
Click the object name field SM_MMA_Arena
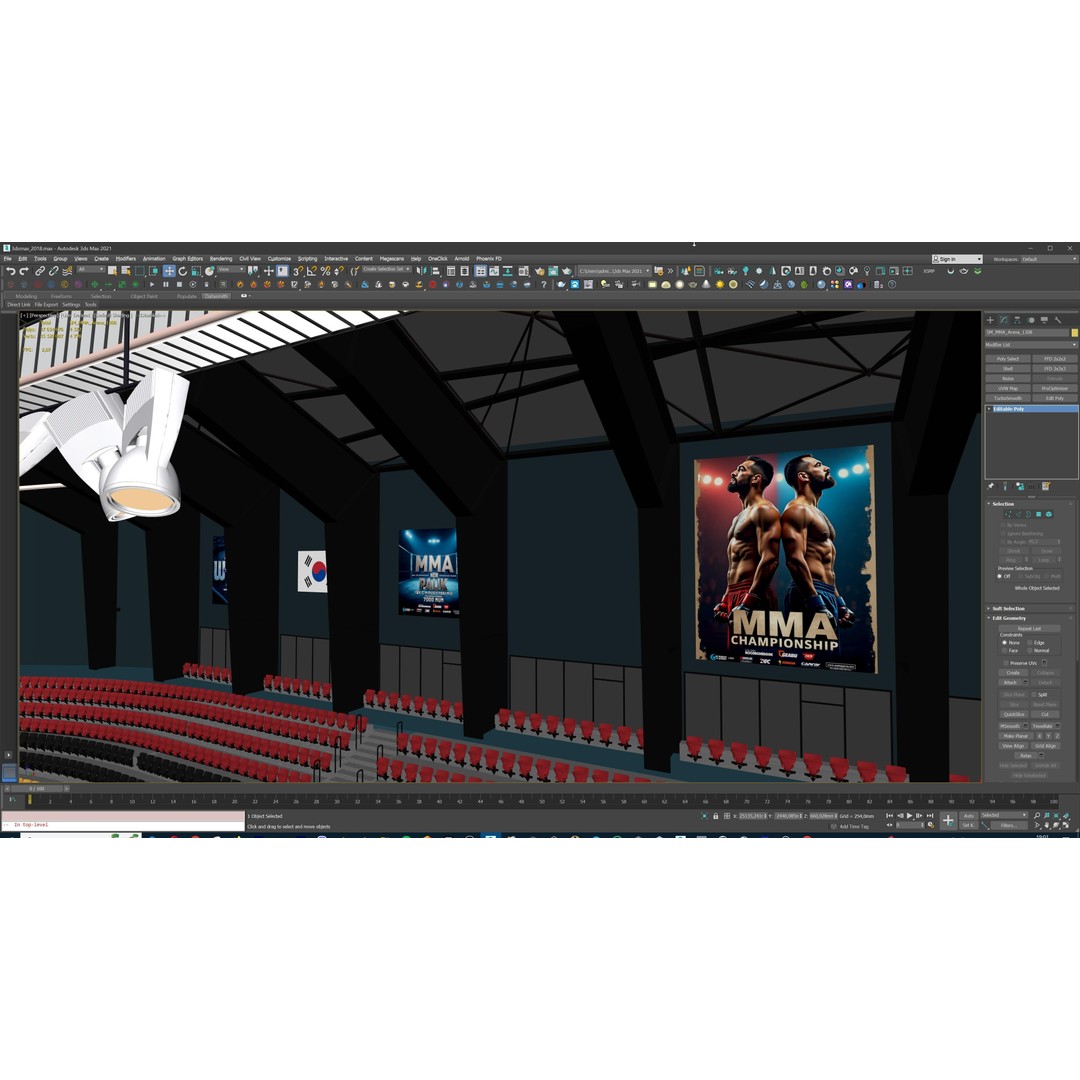pyautogui.click(x=1026, y=332)
